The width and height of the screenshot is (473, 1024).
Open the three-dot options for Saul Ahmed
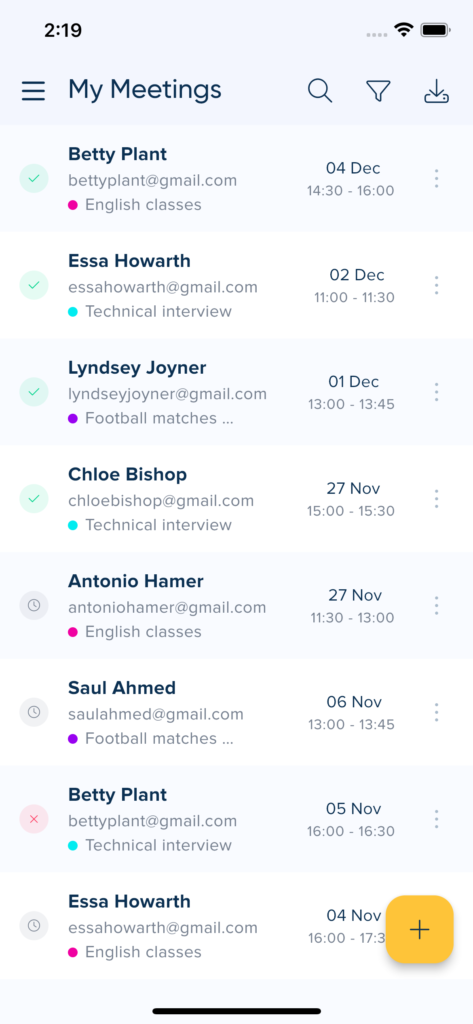click(x=436, y=712)
